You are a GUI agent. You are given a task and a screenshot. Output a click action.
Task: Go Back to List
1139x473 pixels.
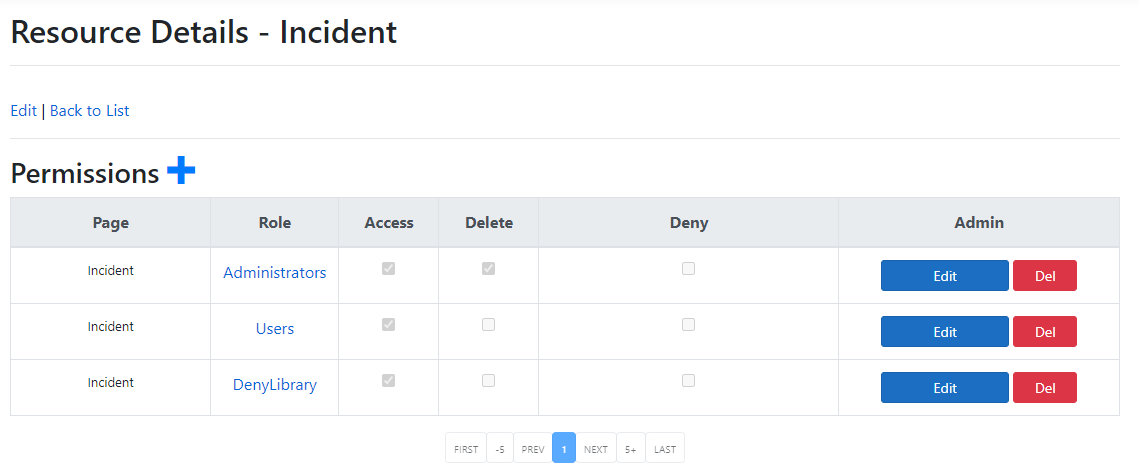(89, 111)
